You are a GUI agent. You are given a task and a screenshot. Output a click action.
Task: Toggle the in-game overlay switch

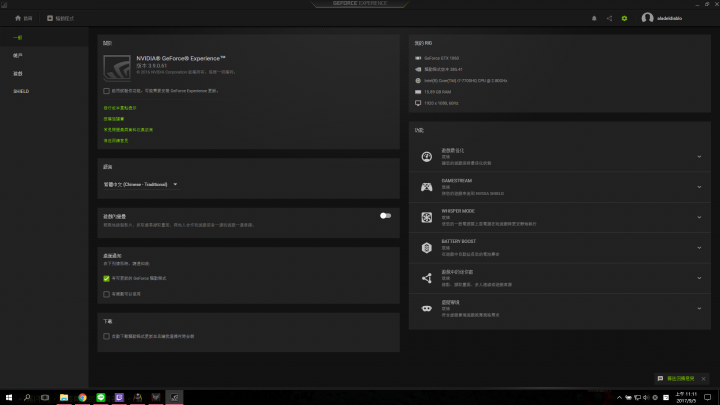tap(385, 216)
